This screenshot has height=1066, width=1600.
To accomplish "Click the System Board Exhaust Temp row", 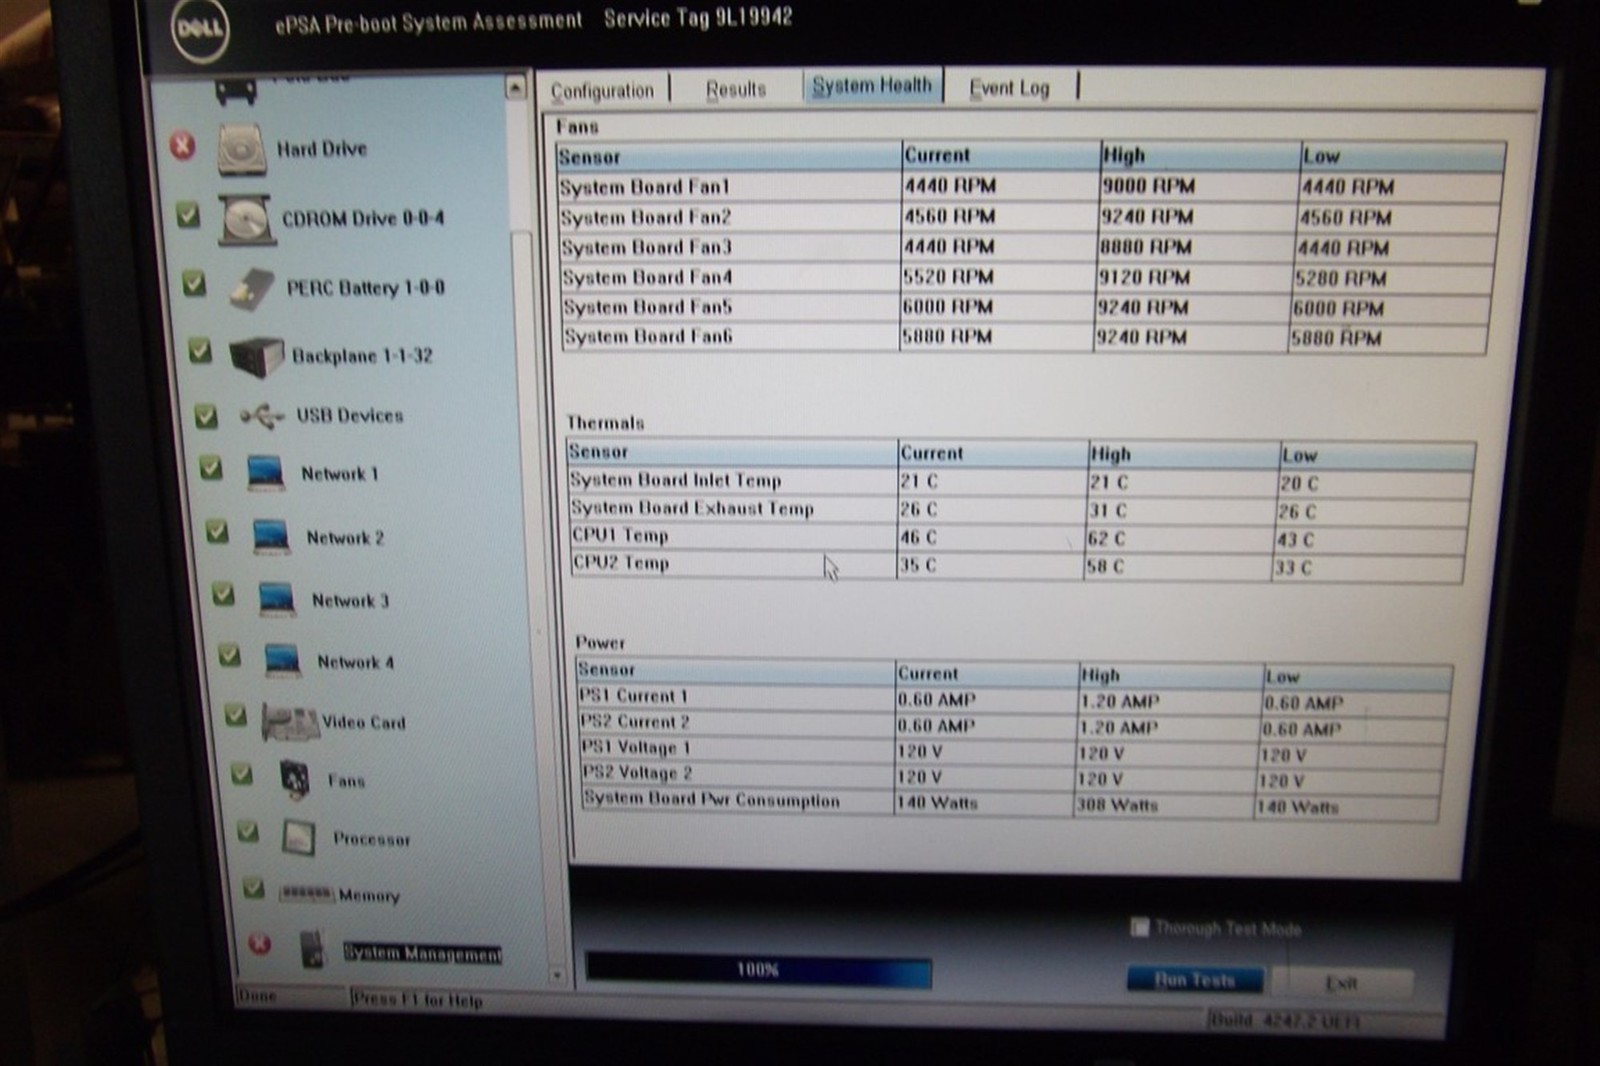I will [1018, 510].
